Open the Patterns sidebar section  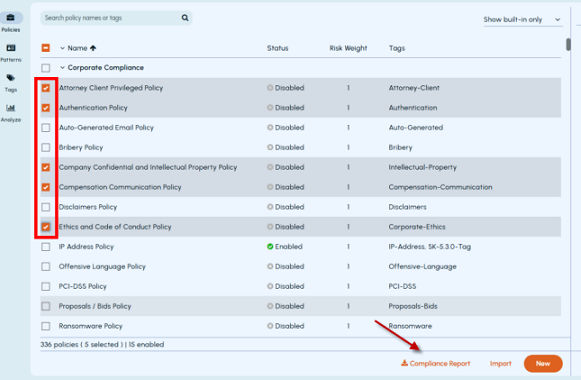click(x=11, y=53)
